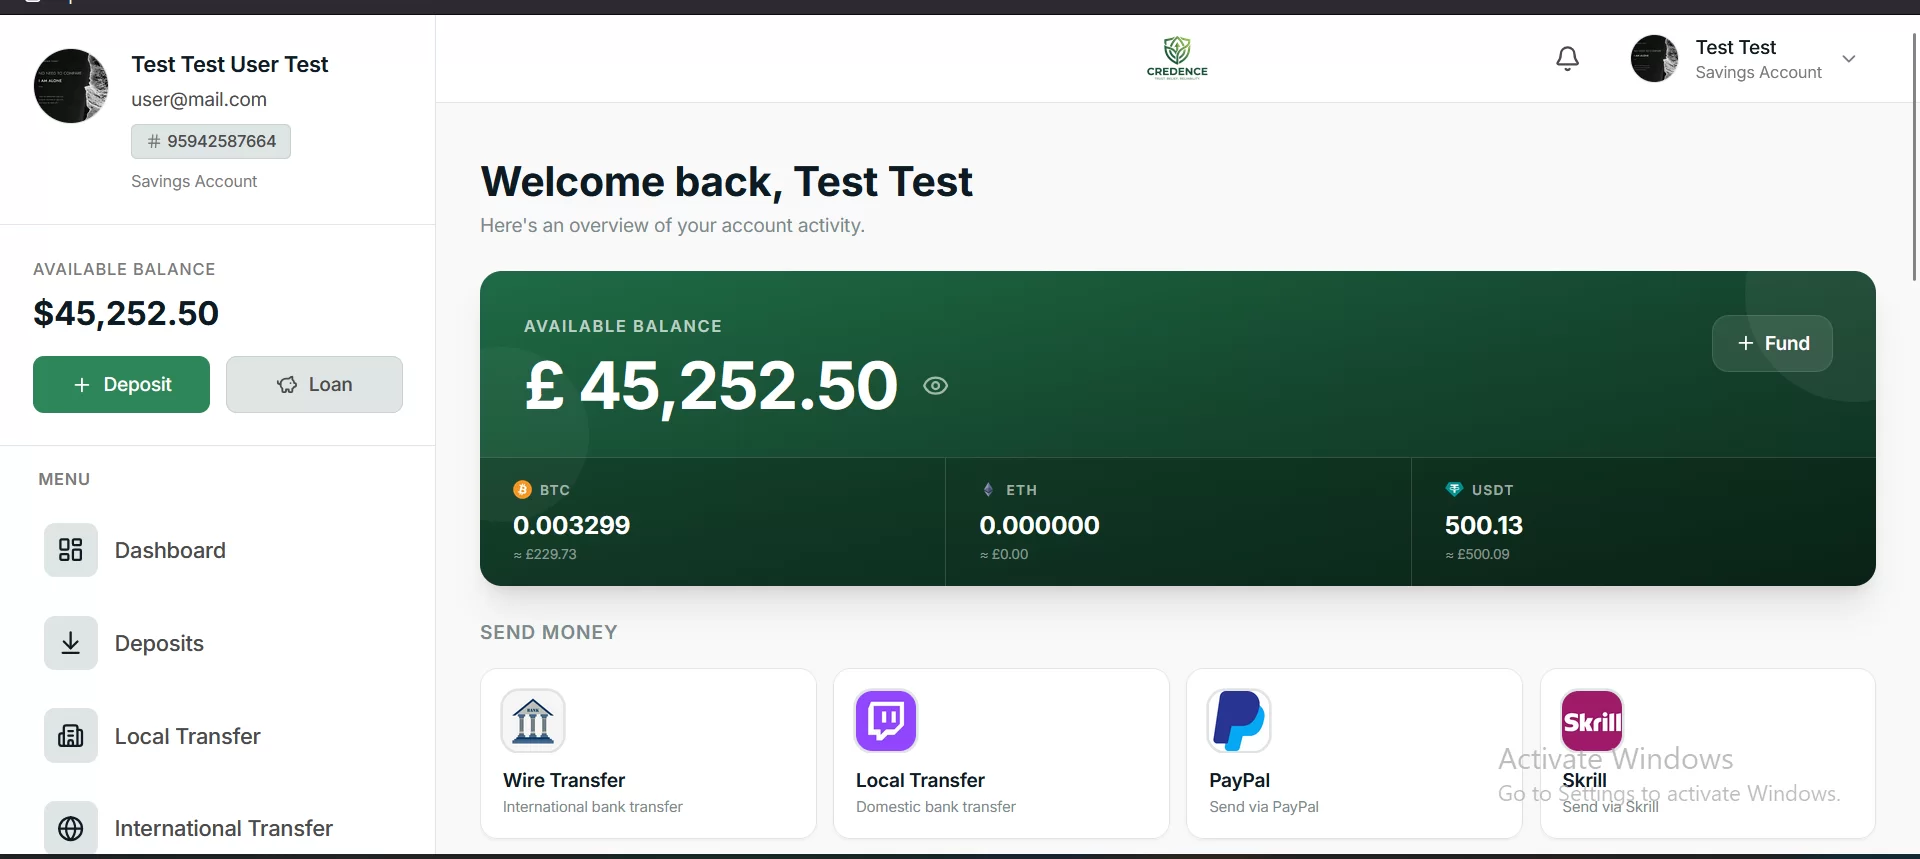Click the purple Local Transfer card icon
The image size is (1920, 859).
(x=886, y=720)
